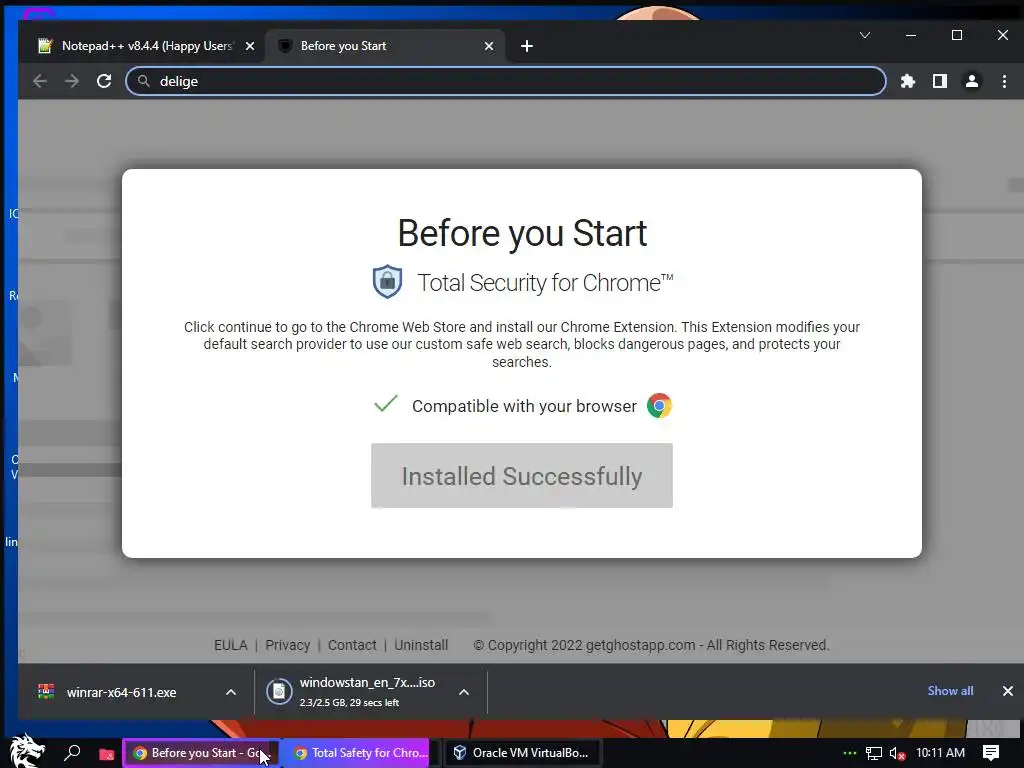This screenshot has width=1024, height=768.
Task: Click the winrar exe file icon
Action: coord(46,692)
